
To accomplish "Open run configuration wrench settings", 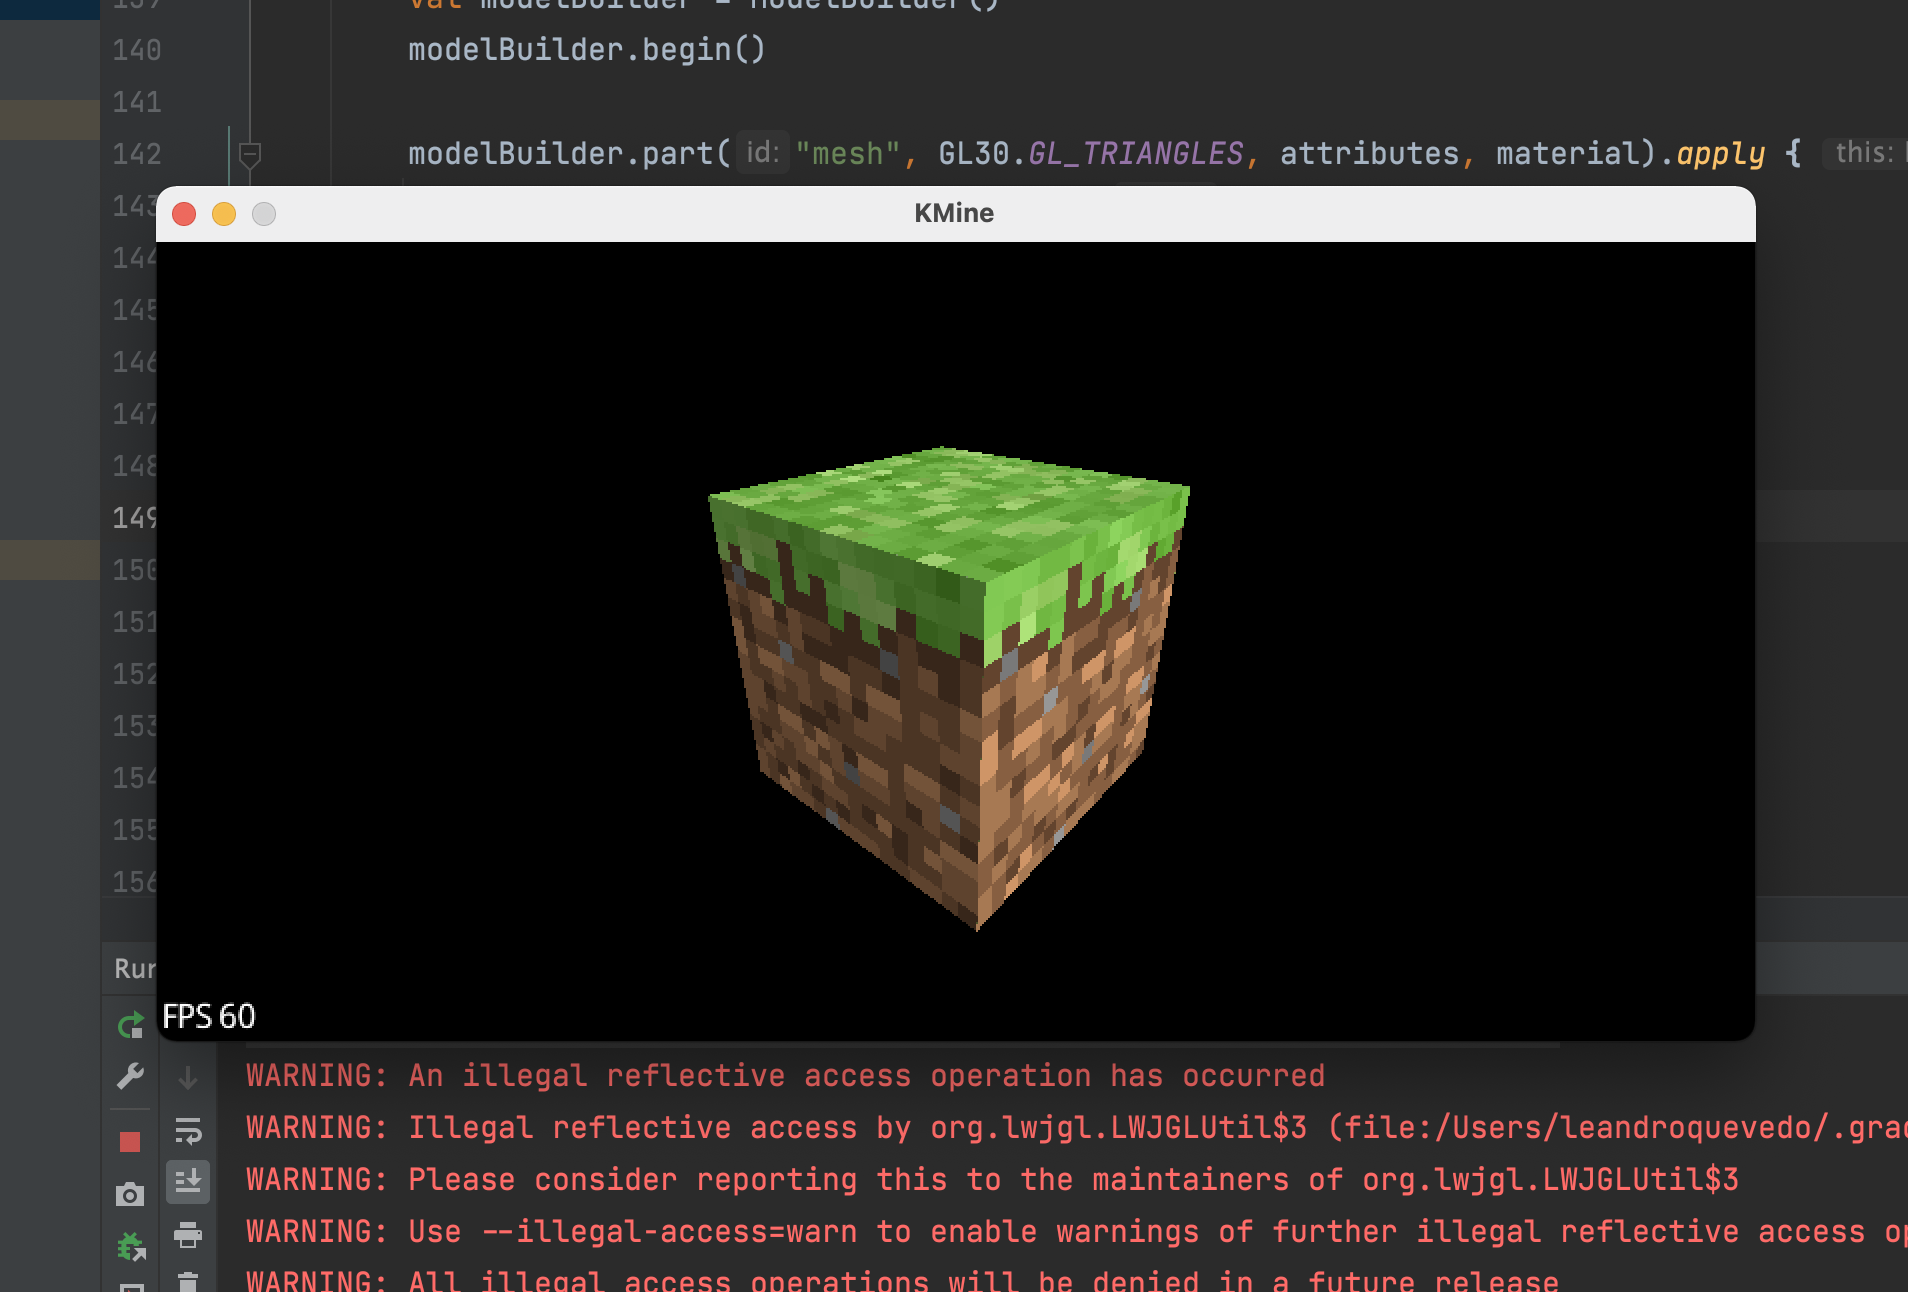I will pyautogui.click(x=130, y=1076).
